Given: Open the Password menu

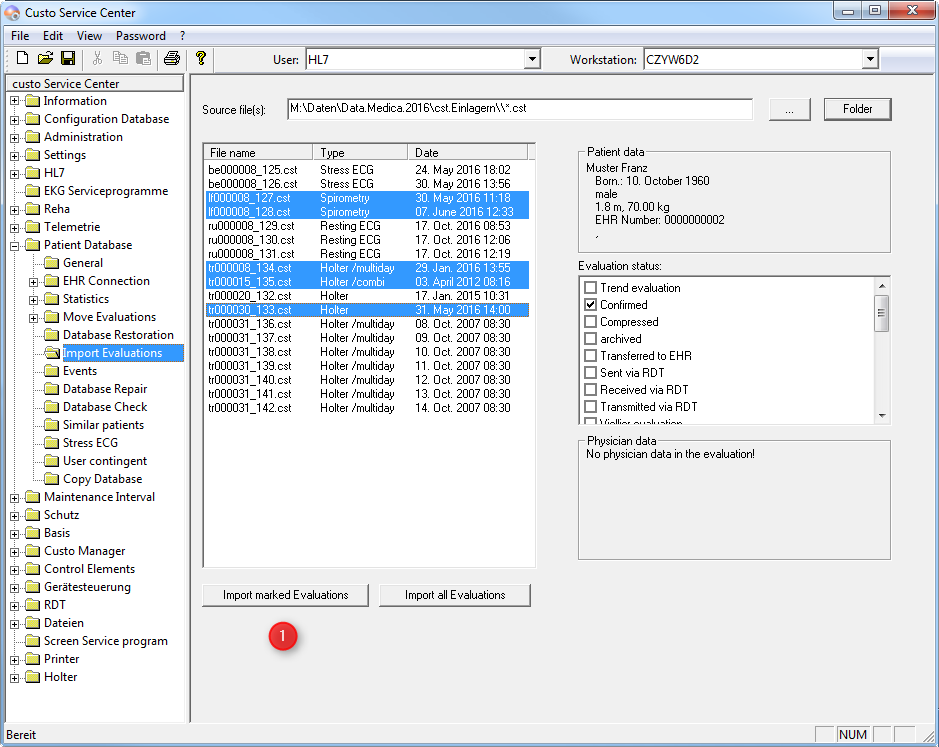Looking at the screenshot, I should click(x=141, y=36).
